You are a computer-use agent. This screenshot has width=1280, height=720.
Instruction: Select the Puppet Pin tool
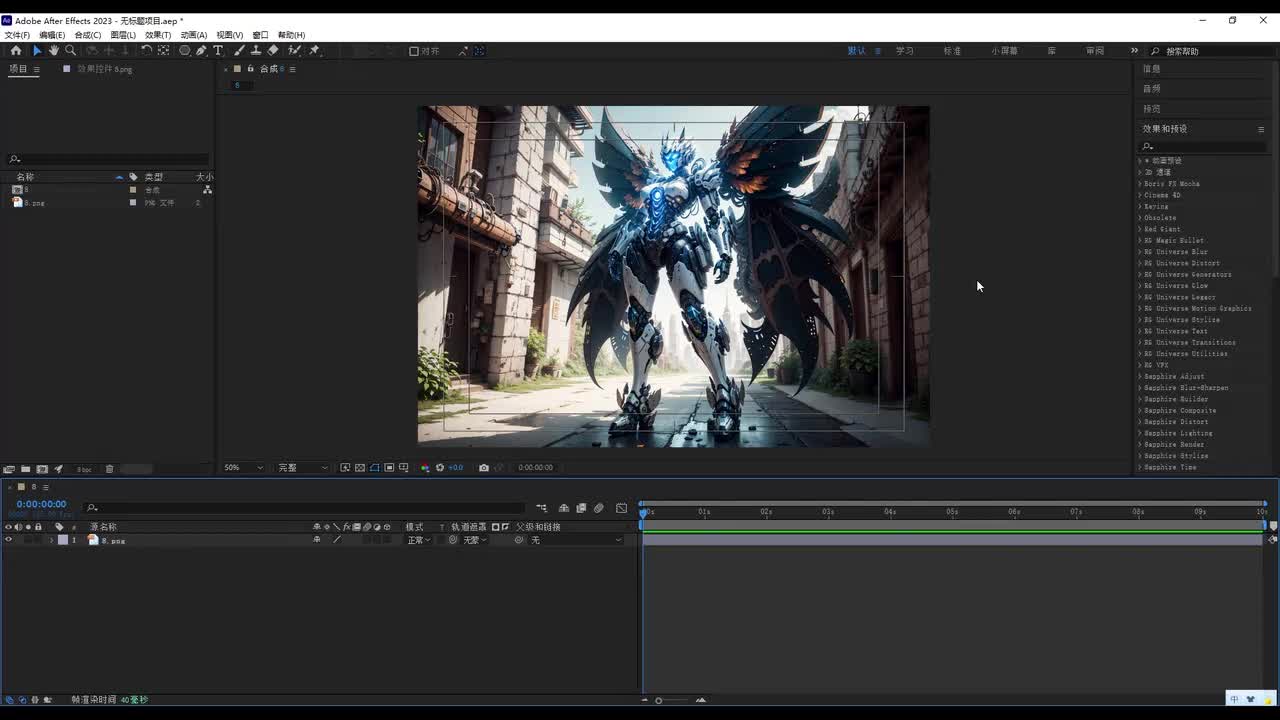pos(314,50)
